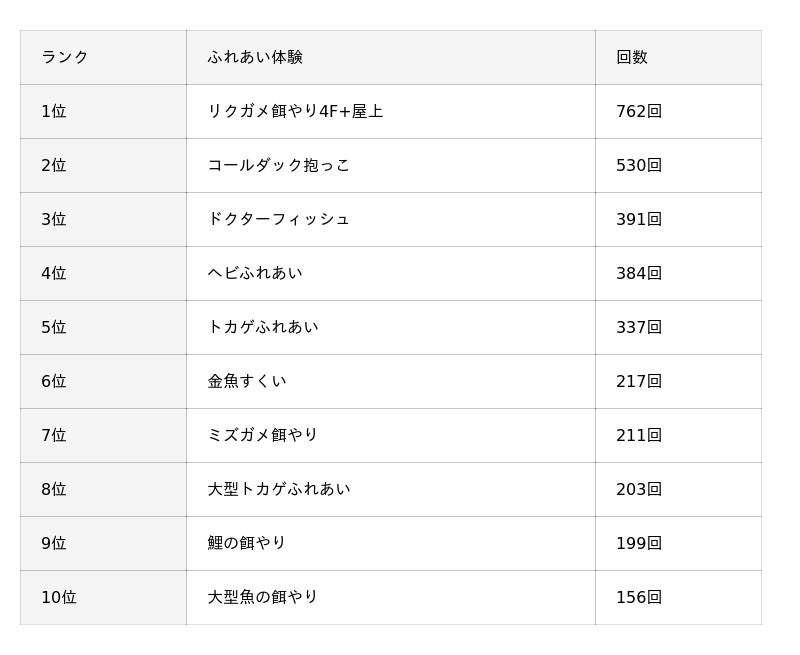The image size is (800, 655).
Task: Click the 金魚すくい entry
Action: (x=247, y=381)
